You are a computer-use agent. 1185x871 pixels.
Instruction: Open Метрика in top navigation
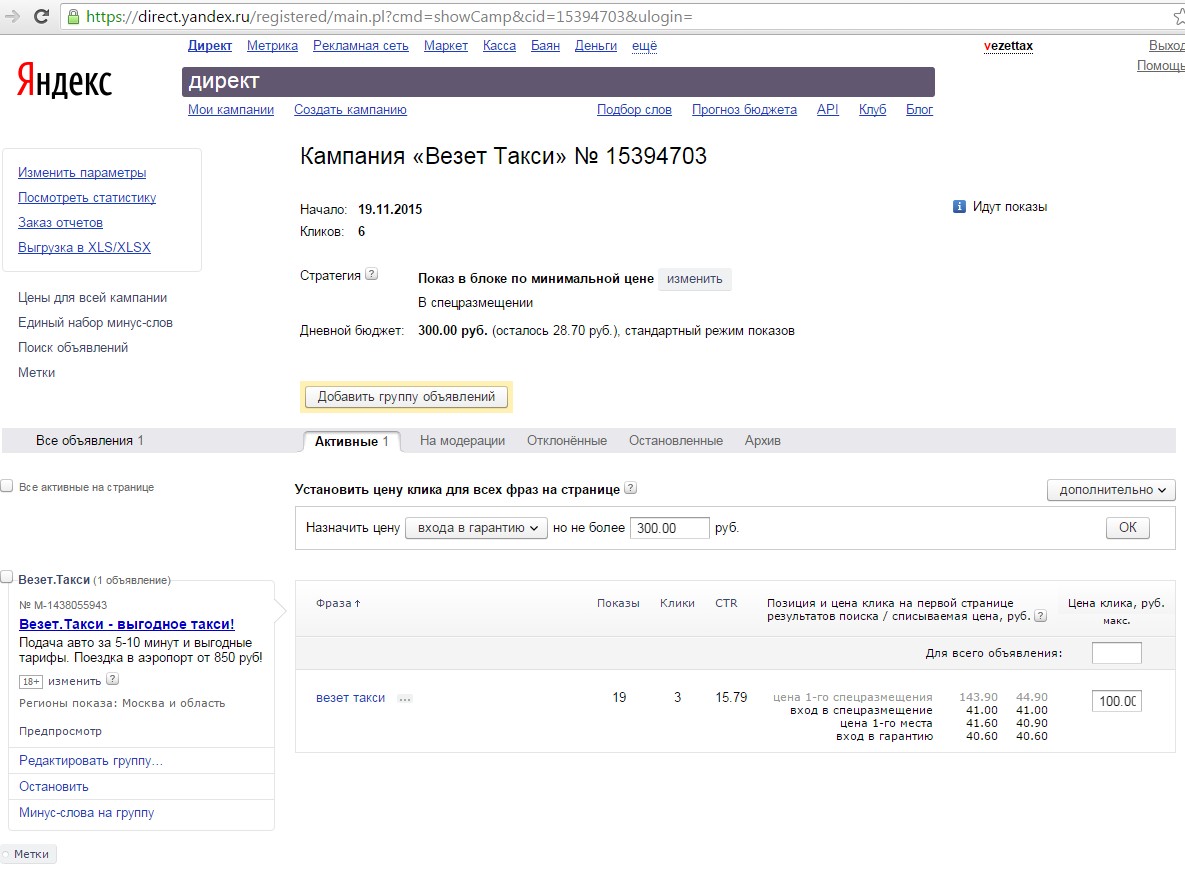(272, 46)
